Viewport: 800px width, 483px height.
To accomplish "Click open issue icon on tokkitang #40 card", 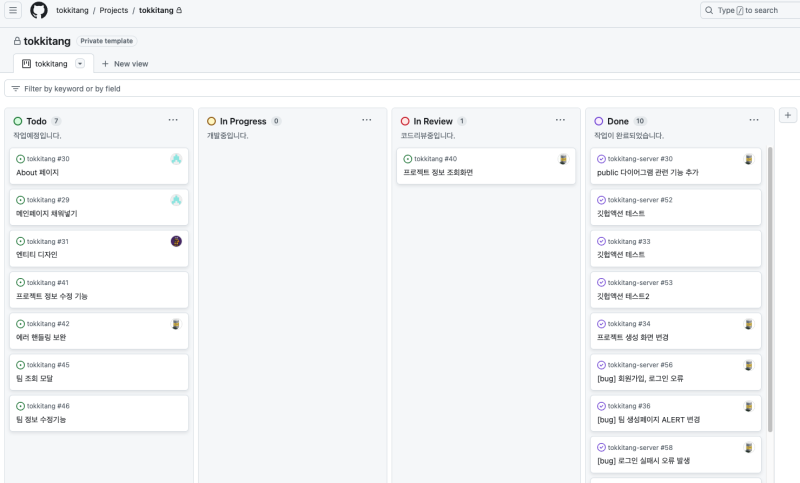I will [x=408, y=159].
